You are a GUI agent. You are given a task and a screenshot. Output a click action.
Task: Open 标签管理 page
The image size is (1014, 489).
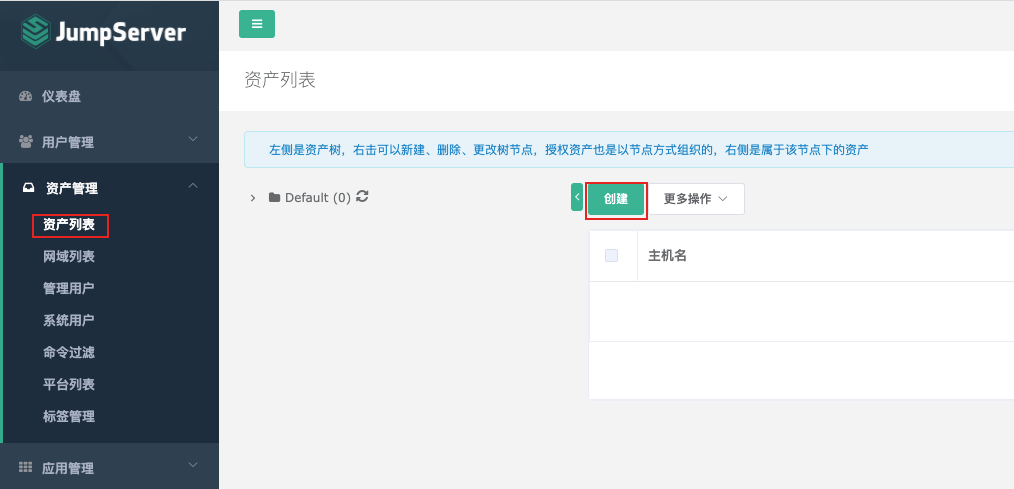point(69,417)
